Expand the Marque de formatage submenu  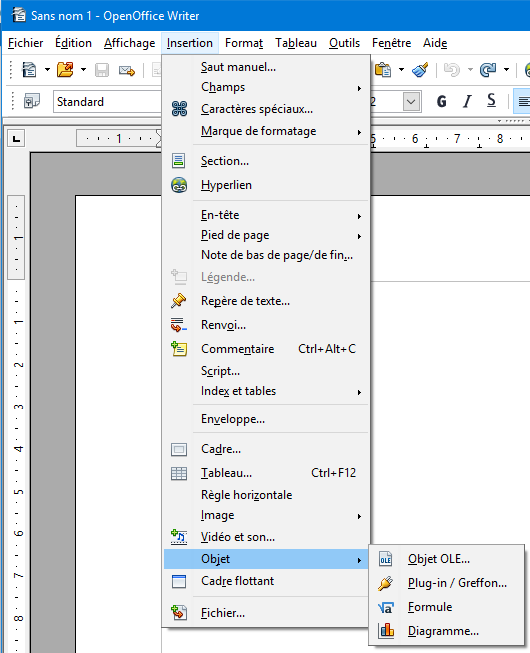(359, 132)
